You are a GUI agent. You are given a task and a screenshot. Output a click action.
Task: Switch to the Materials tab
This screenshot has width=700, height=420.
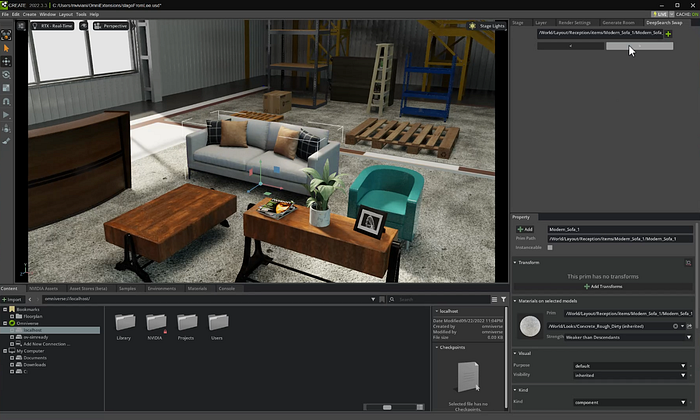197,288
